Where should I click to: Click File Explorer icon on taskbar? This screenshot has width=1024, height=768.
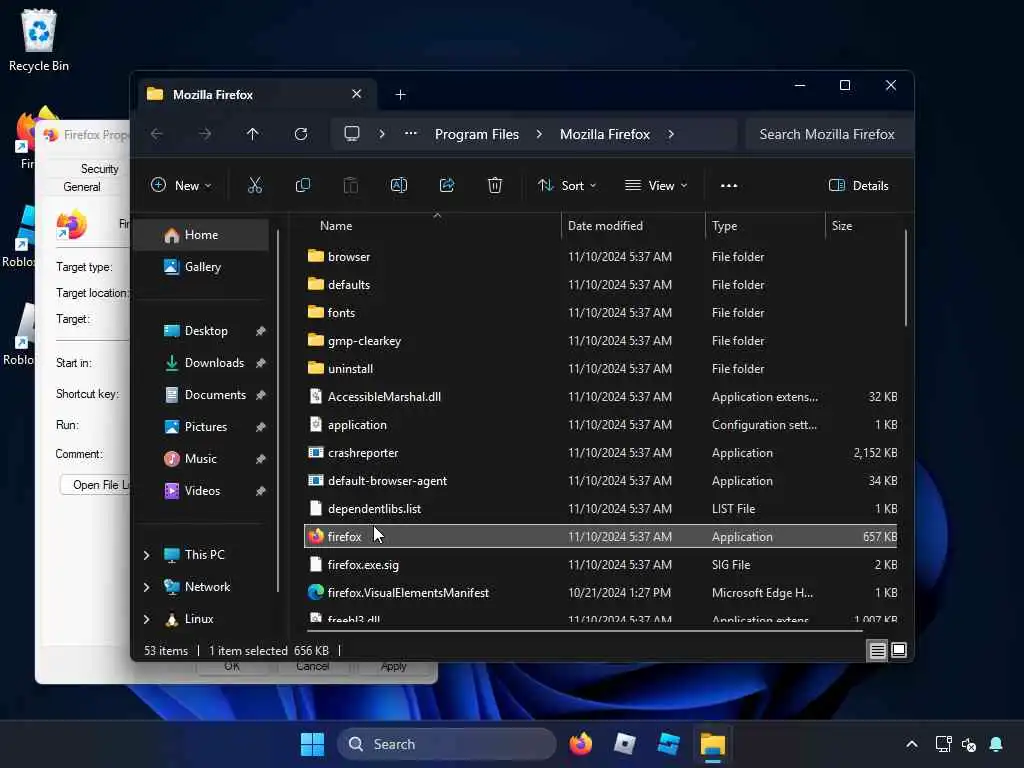coord(713,744)
